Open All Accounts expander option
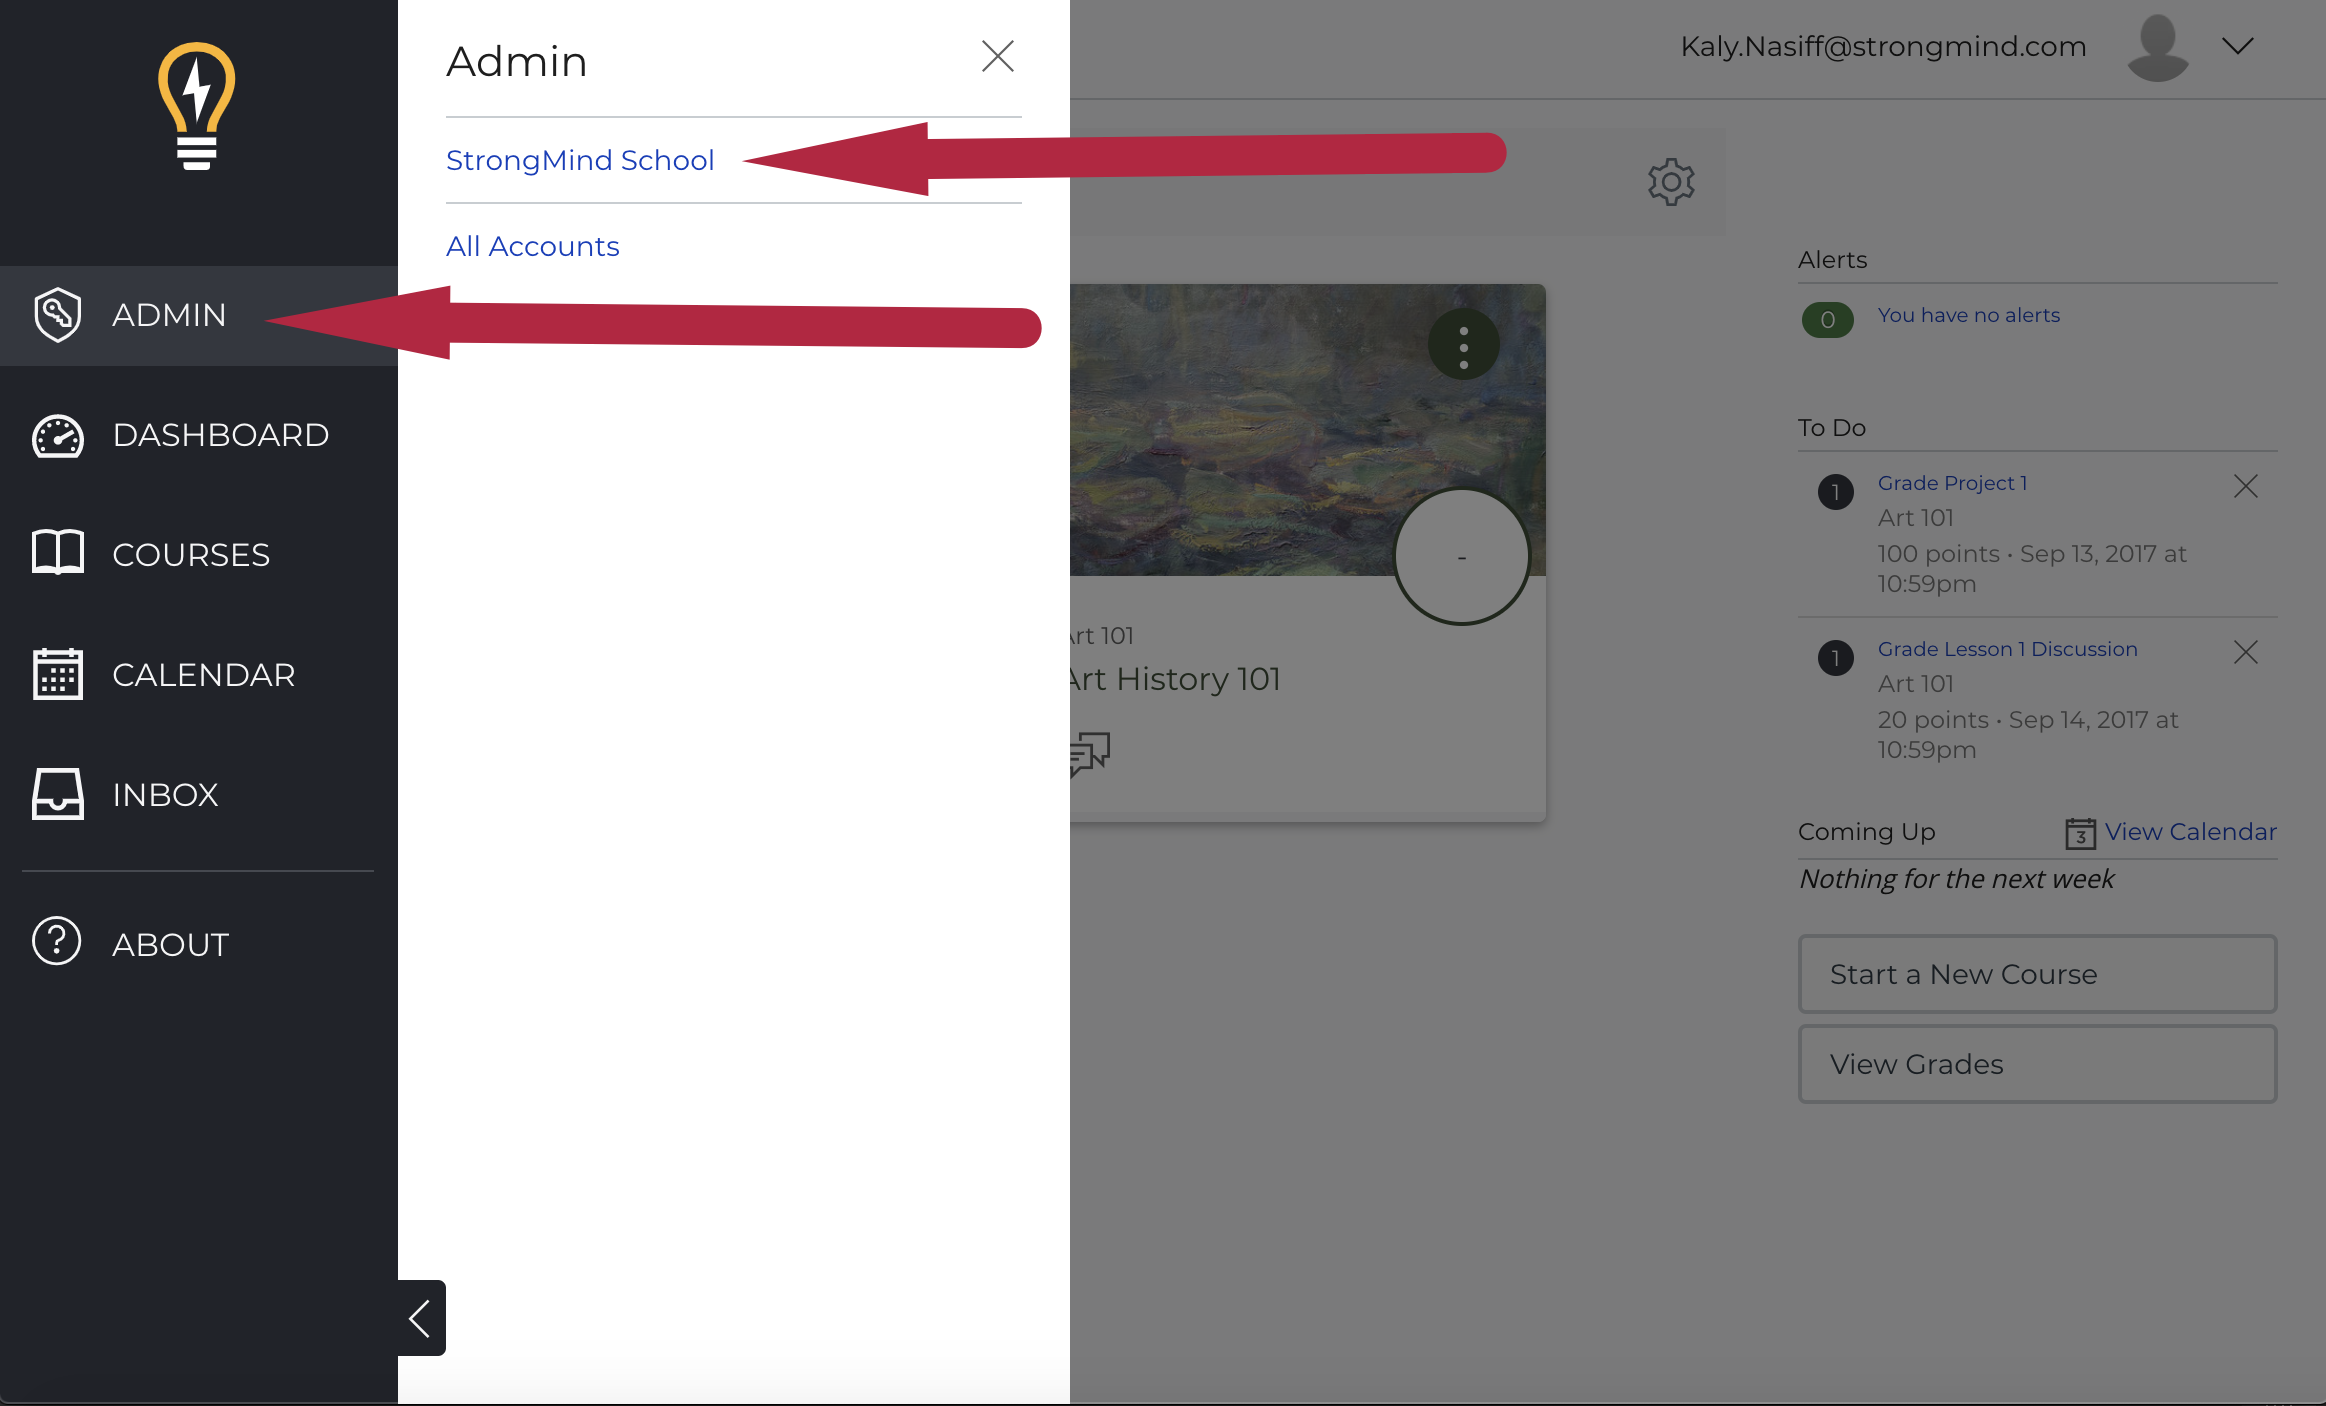This screenshot has height=1406, width=2326. 533,246
